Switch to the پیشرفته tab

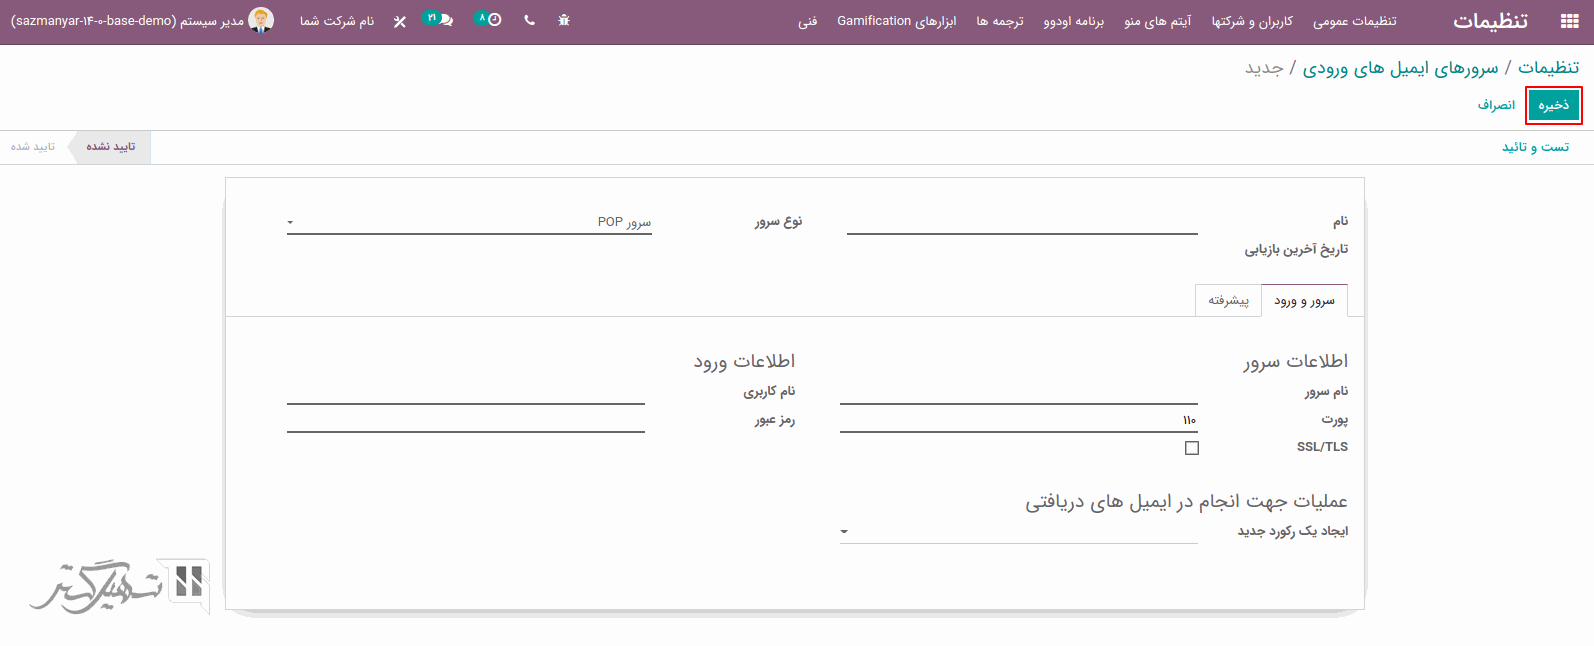[x=1228, y=301]
